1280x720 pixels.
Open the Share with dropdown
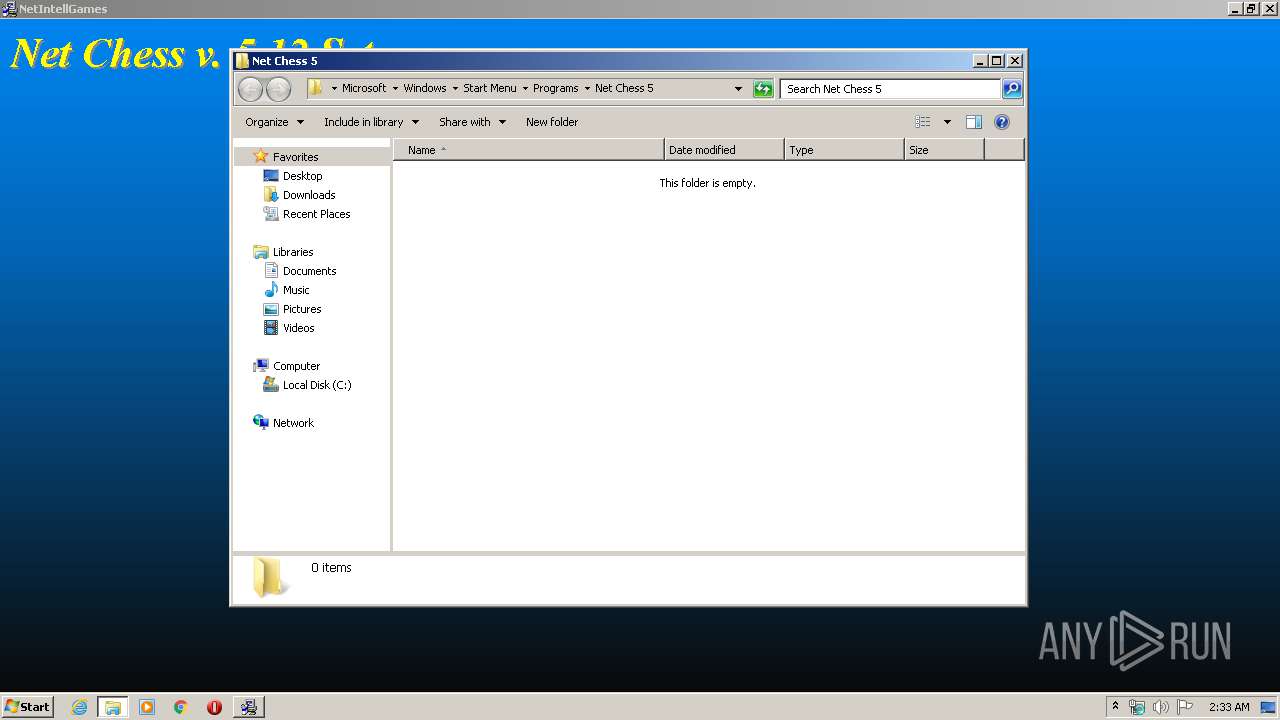(x=472, y=122)
